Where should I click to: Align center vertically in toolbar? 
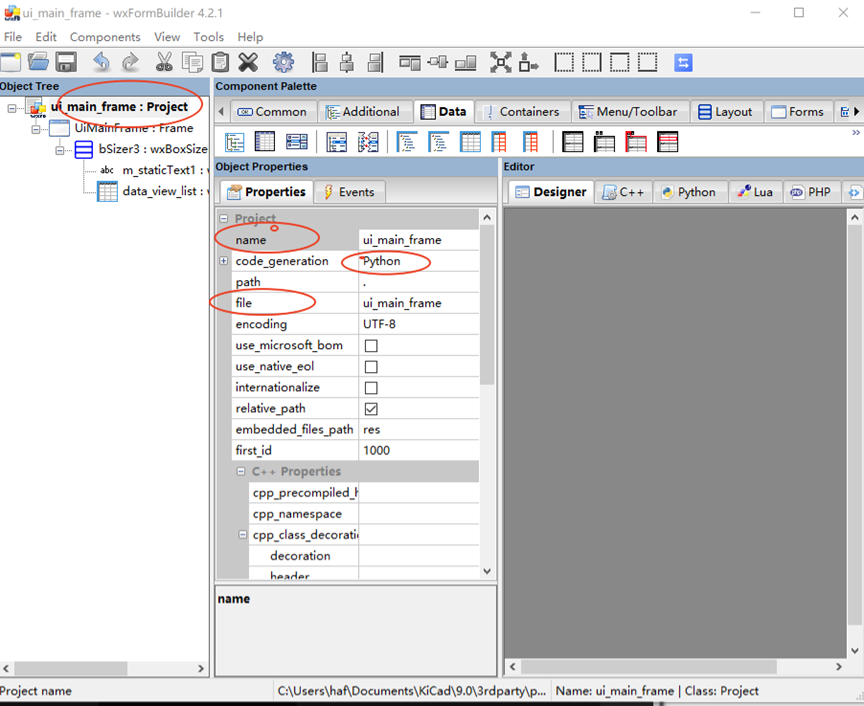pyautogui.click(x=438, y=62)
